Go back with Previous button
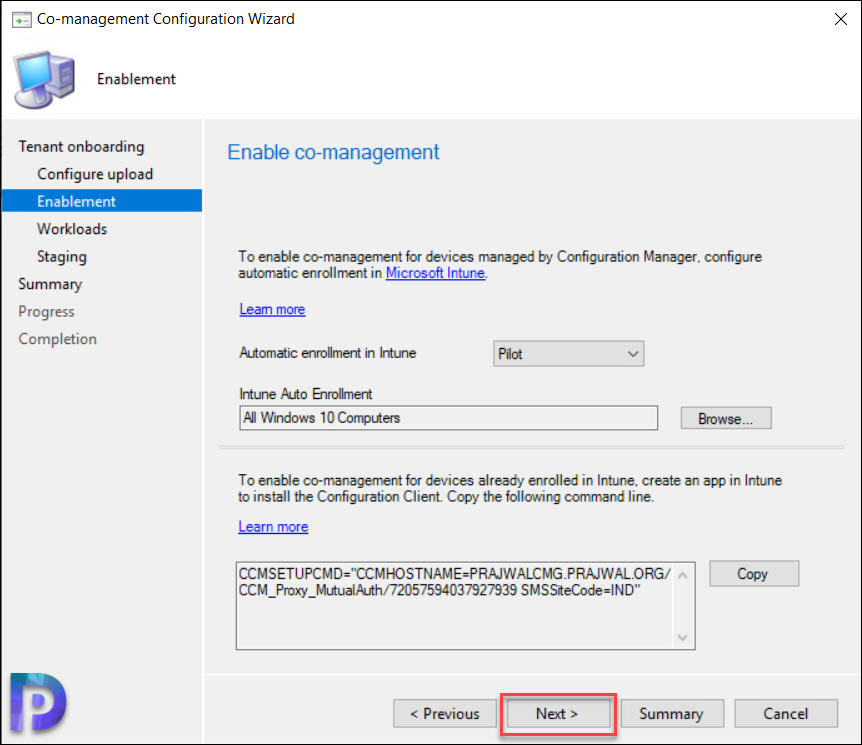The image size is (862, 745). click(445, 714)
